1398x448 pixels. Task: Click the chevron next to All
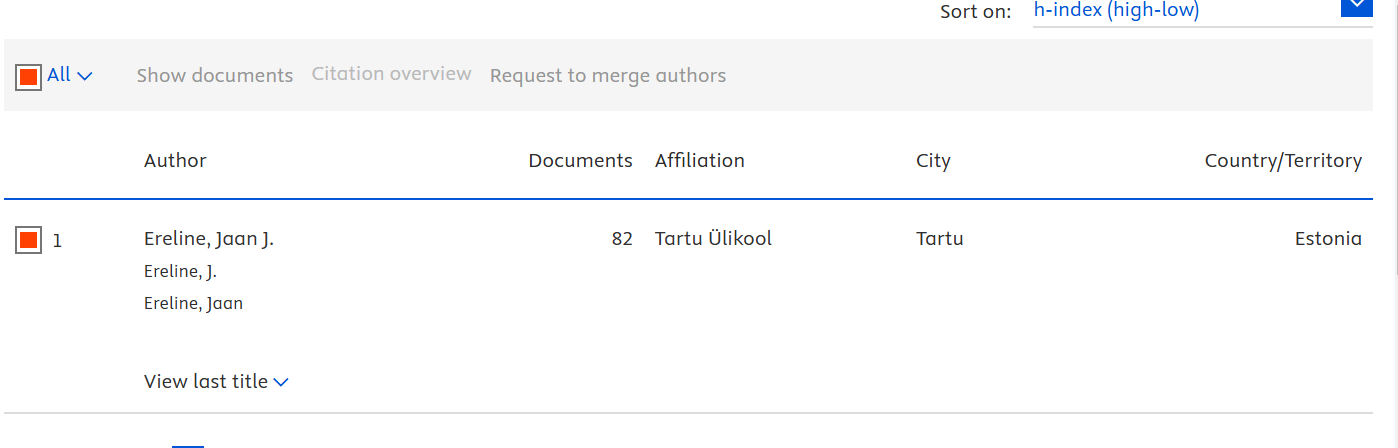(x=85, y=76)
